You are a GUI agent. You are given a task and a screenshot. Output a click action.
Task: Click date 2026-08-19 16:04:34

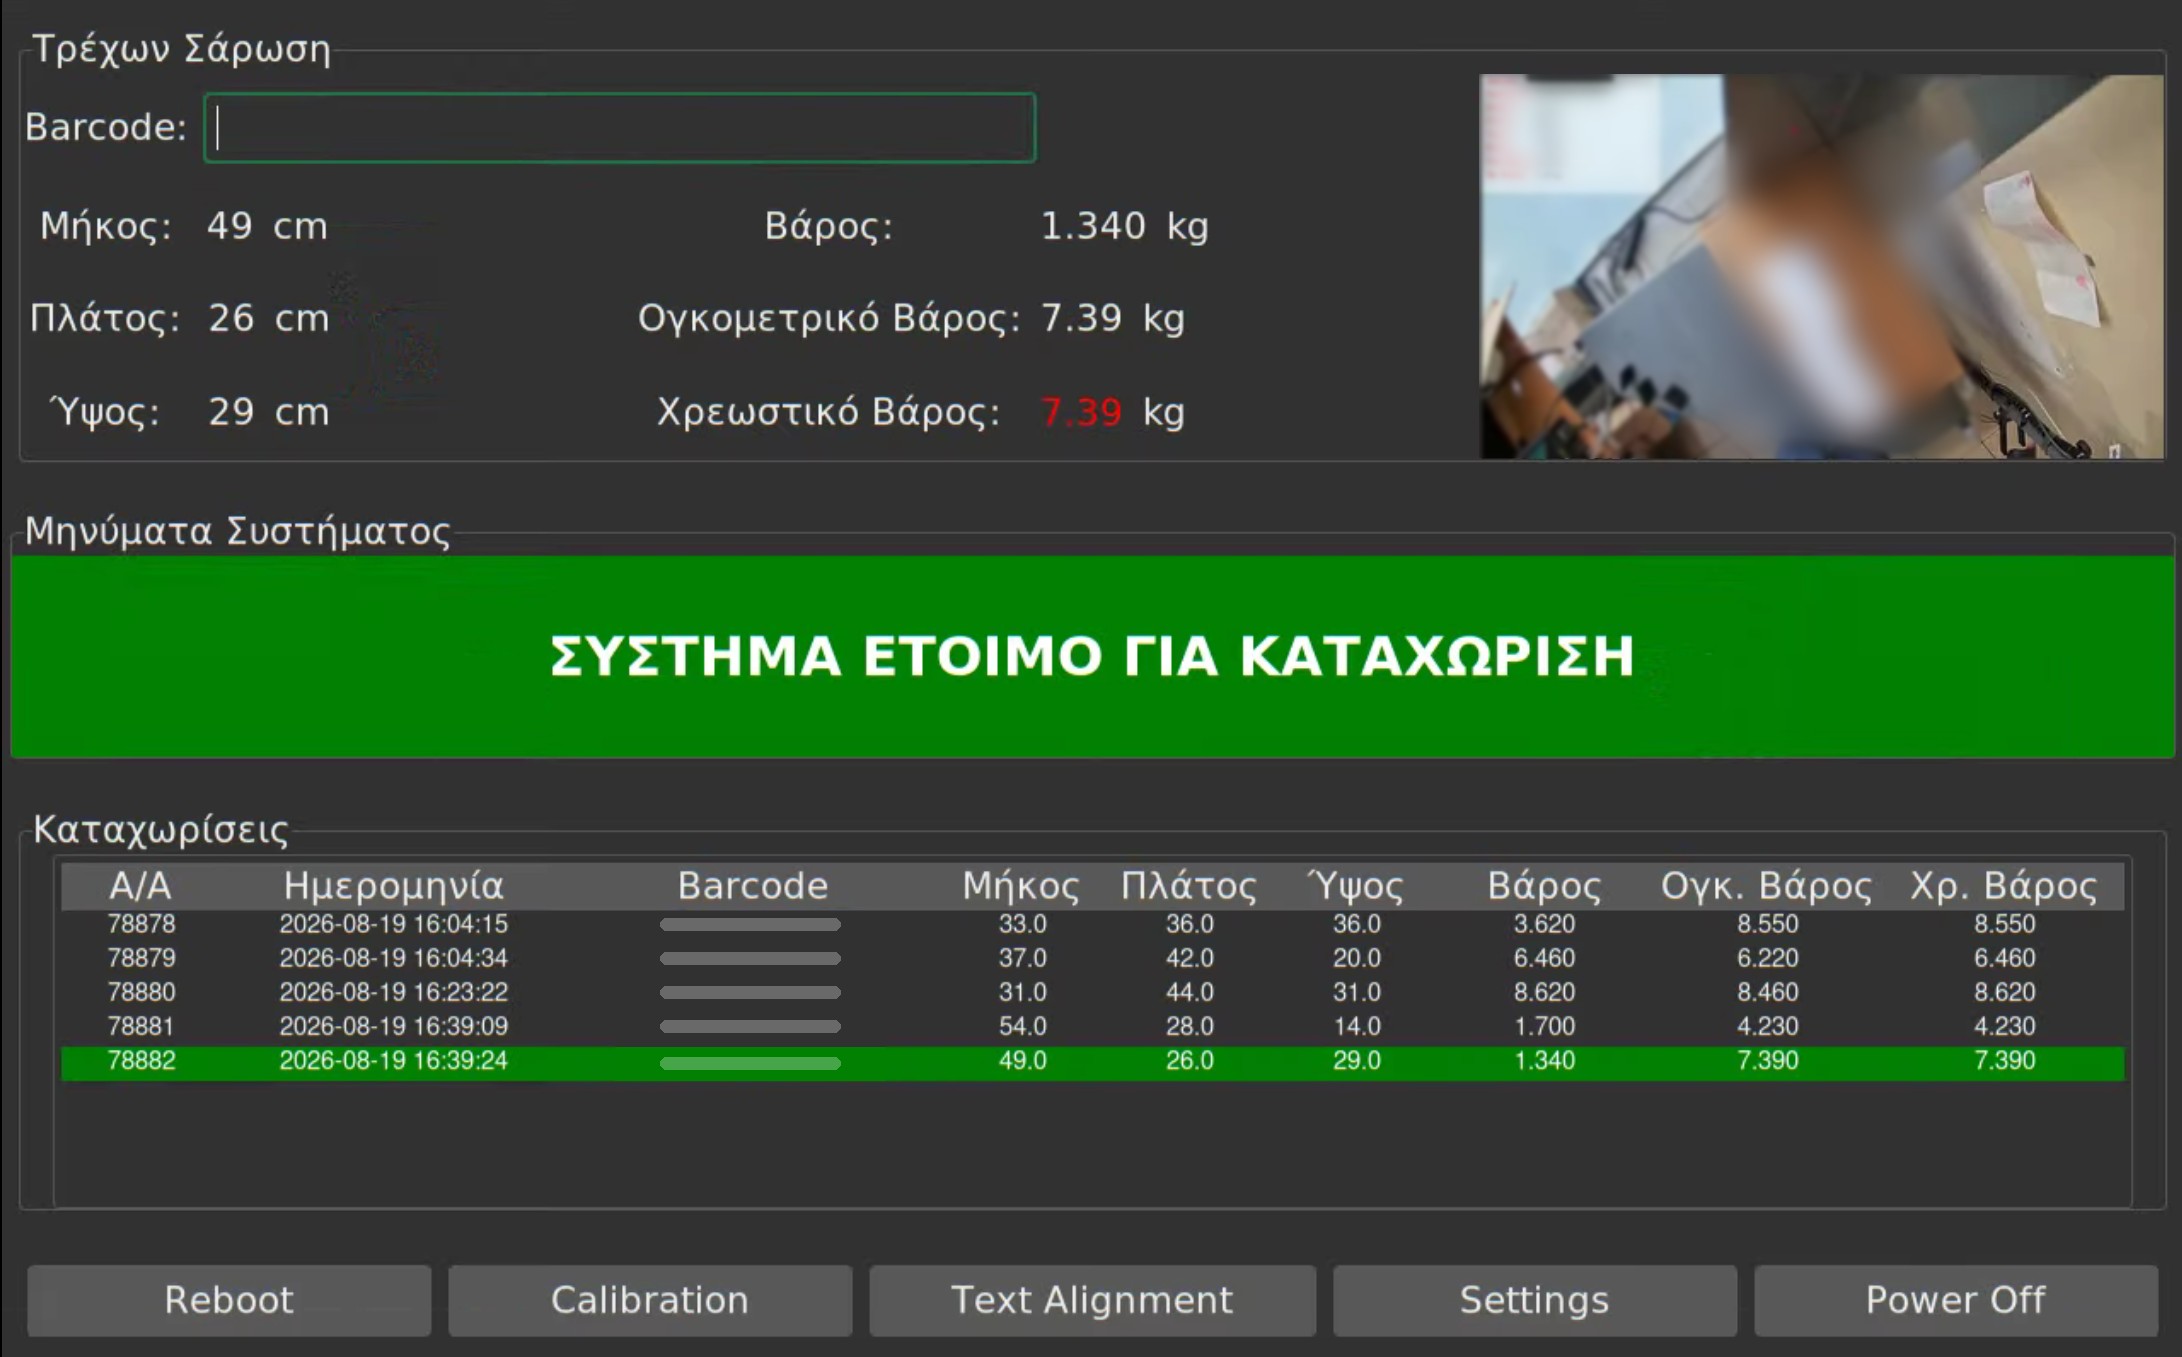(394, 958)
